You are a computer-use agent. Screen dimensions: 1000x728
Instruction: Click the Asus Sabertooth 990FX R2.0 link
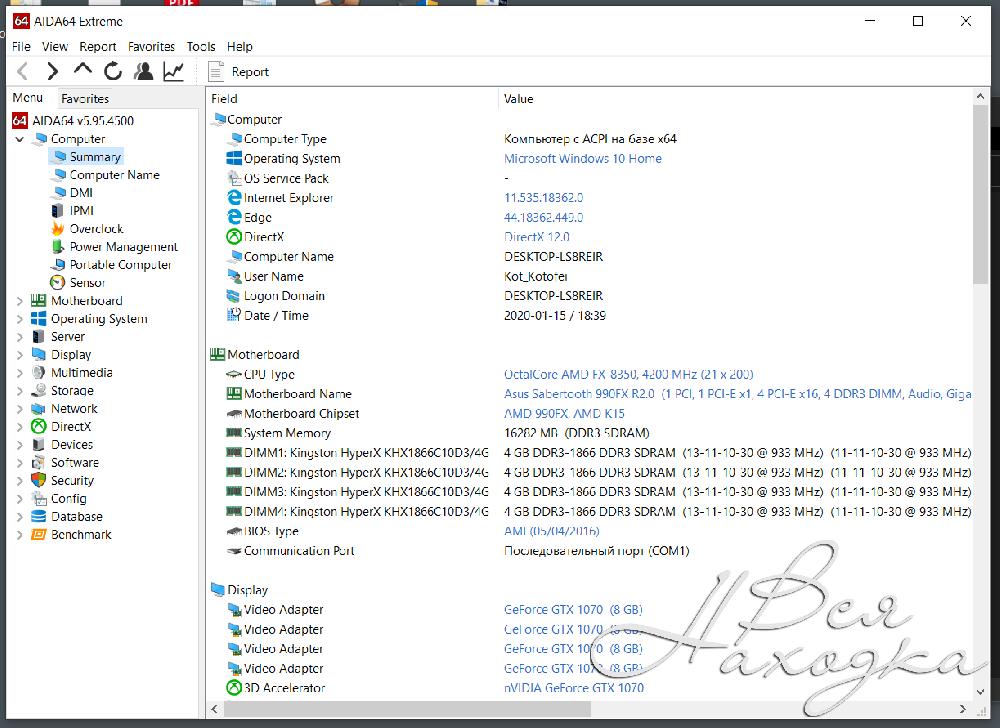coord(579,394)
